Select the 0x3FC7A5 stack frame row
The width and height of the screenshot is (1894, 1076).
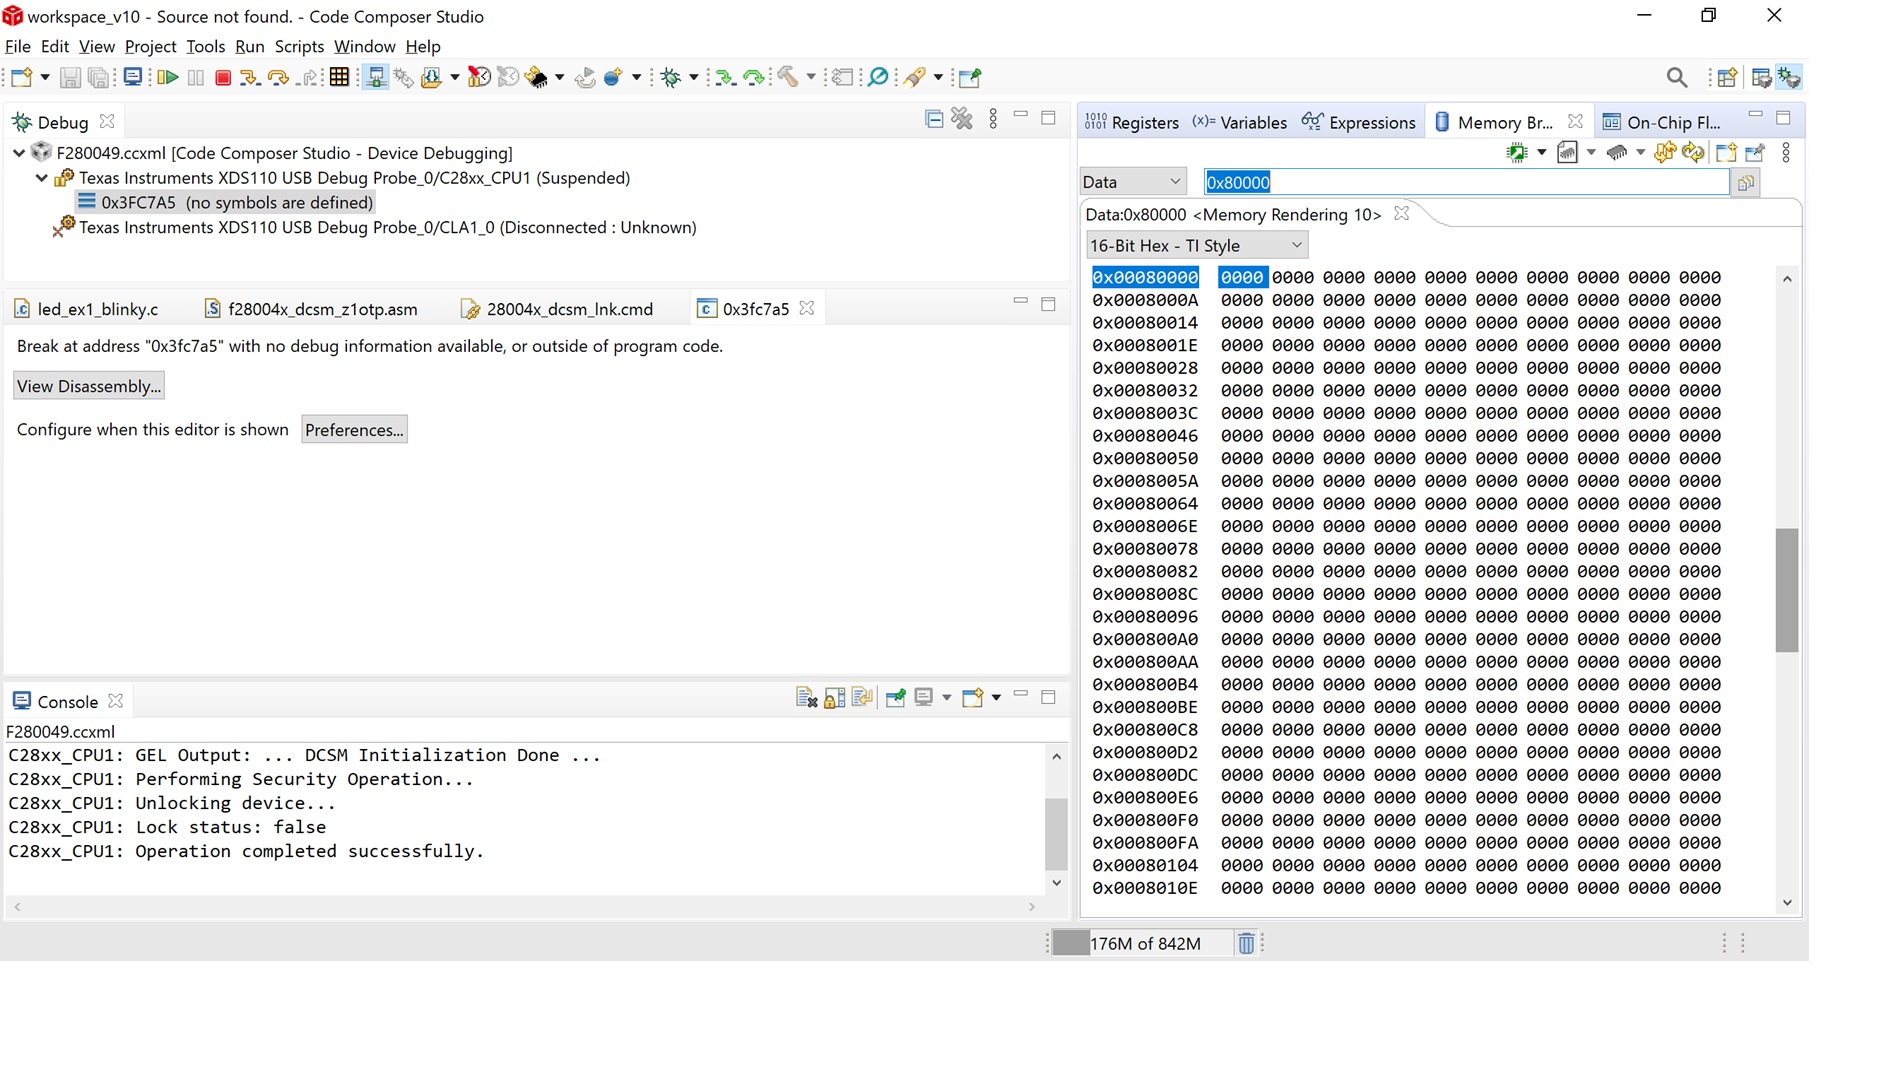pos(226,203)
